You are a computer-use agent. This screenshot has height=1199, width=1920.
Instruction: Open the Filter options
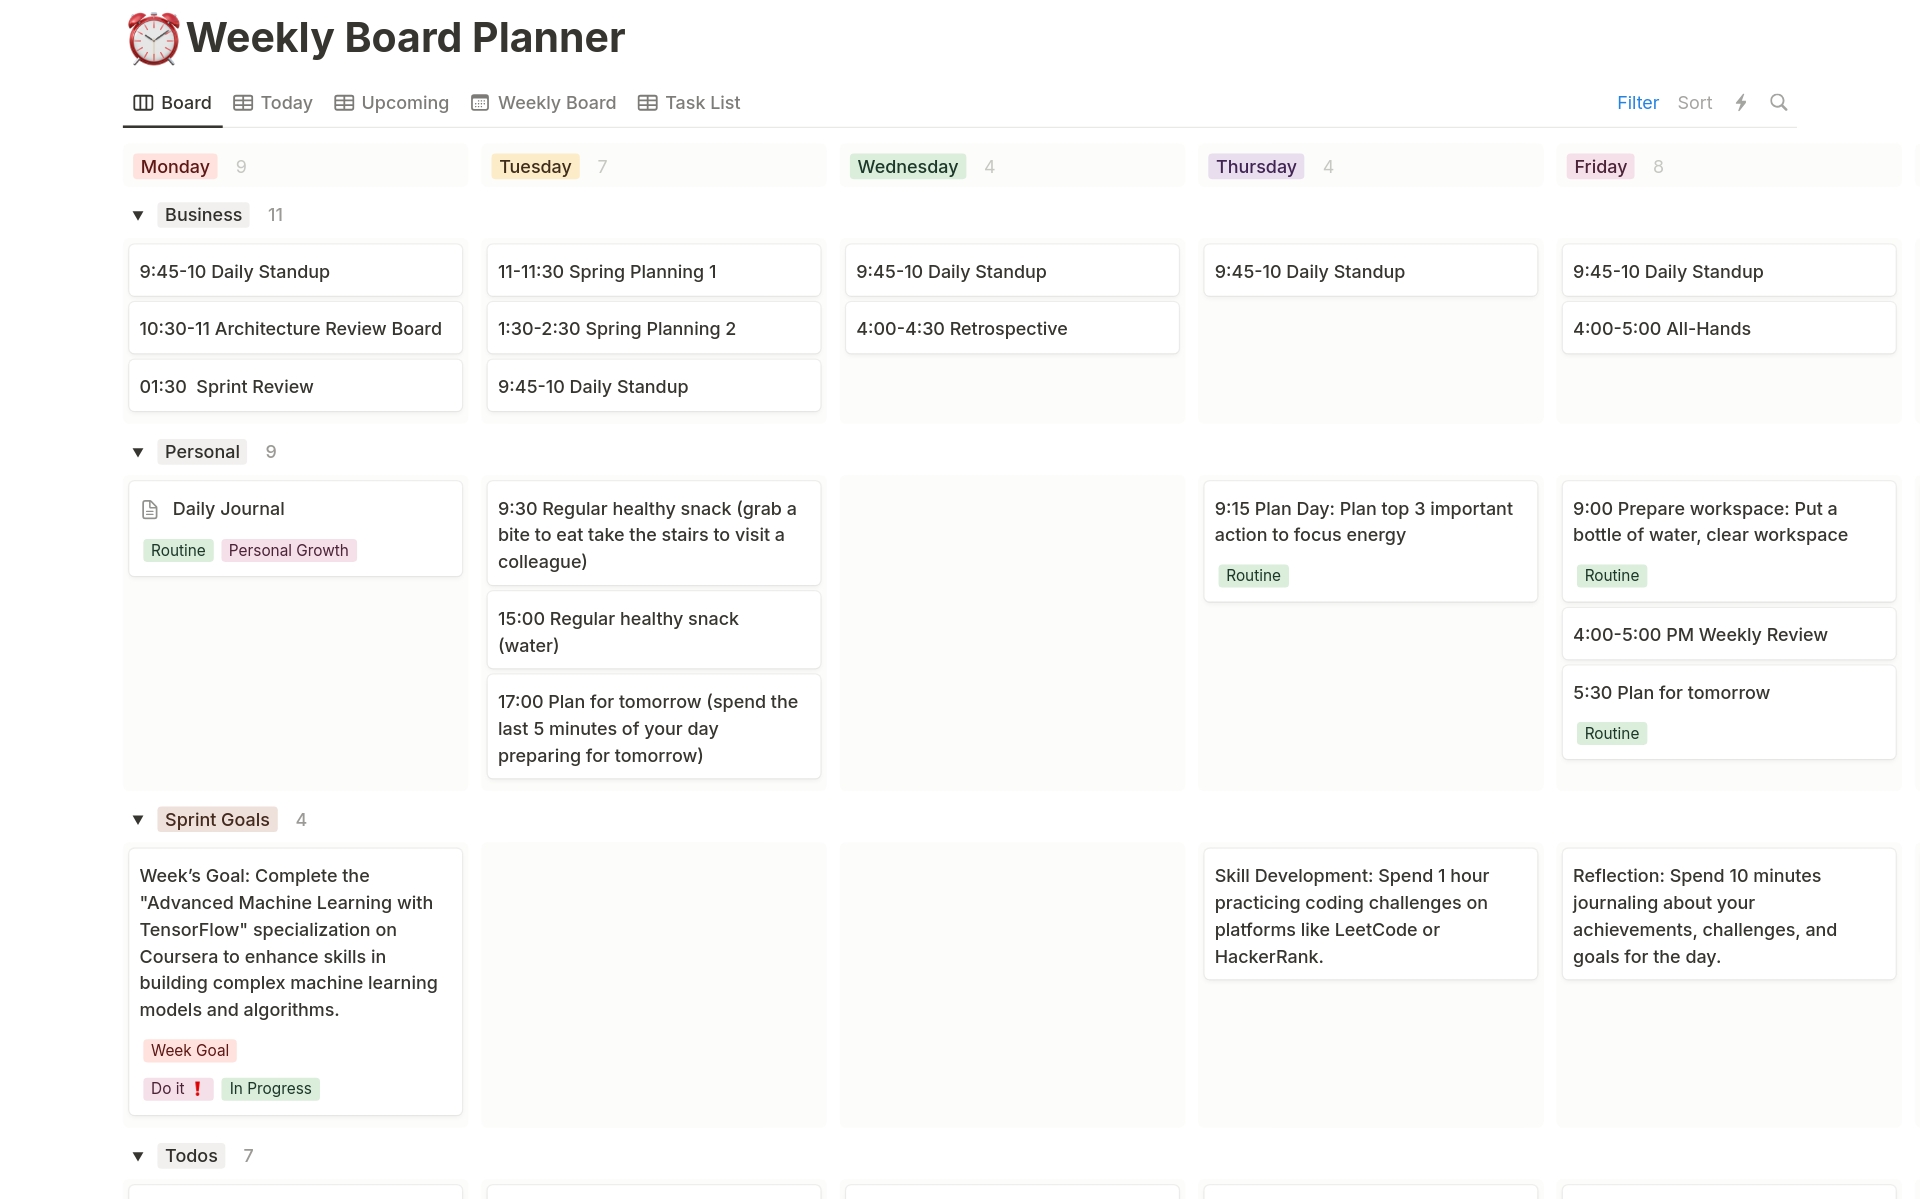[1637, 102]
